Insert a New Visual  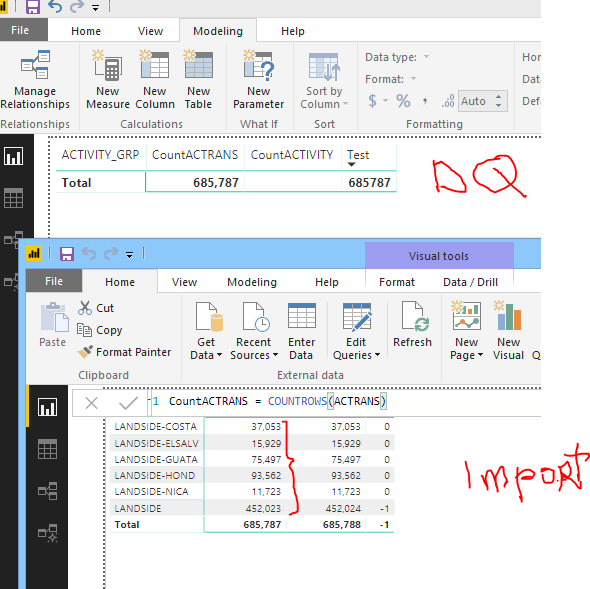point(508,331)
